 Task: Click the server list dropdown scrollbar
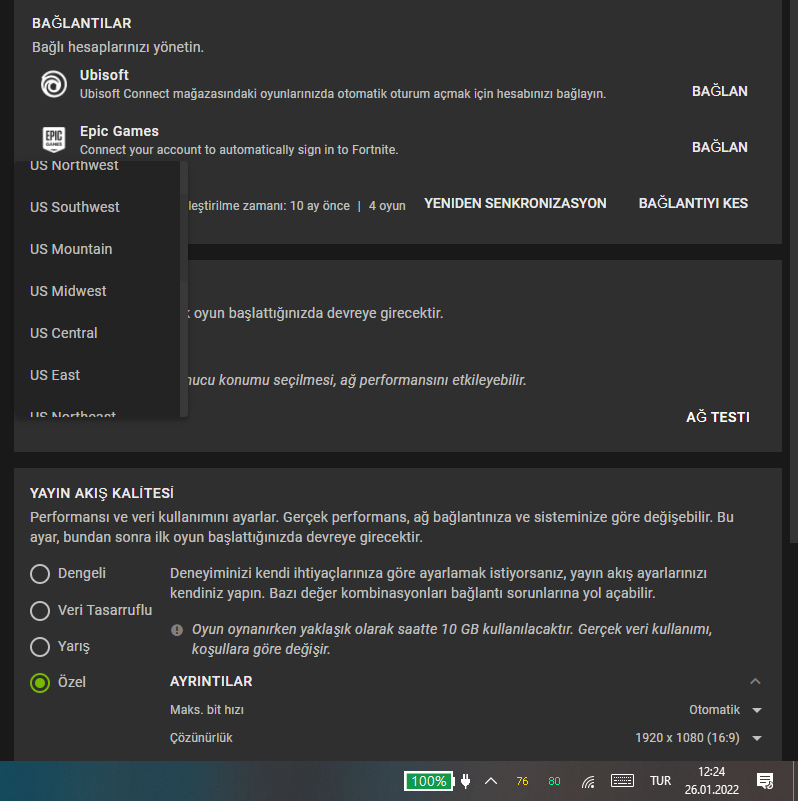click(x=184, y=289)
